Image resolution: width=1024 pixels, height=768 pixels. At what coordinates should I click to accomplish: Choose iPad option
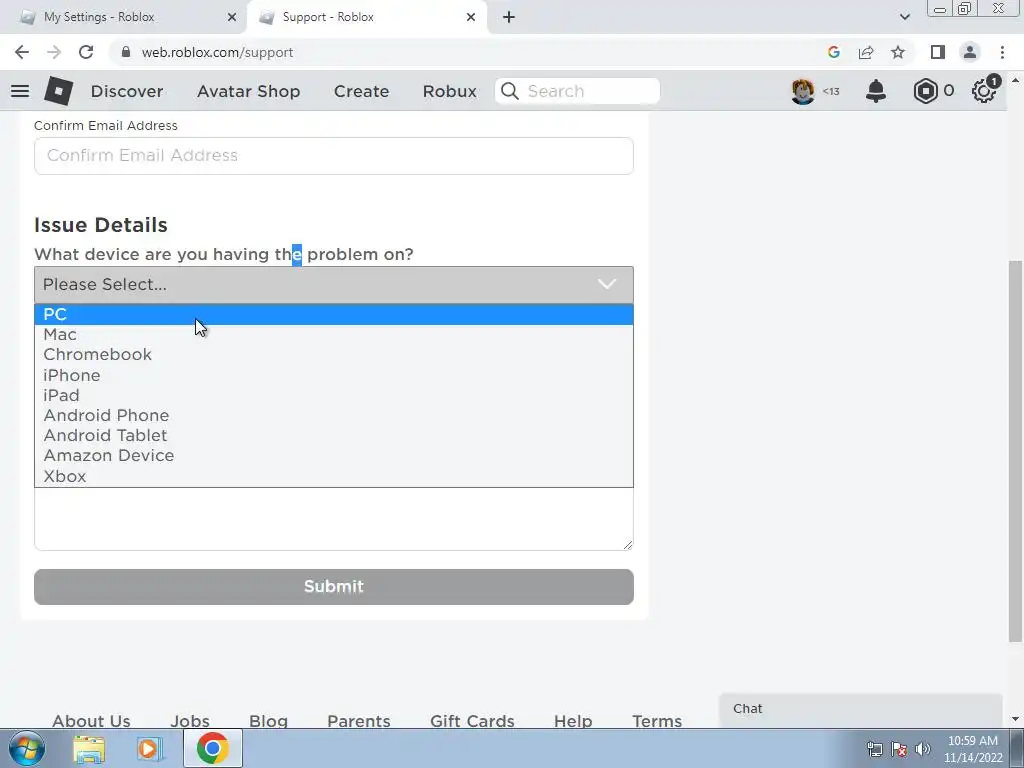334,395
